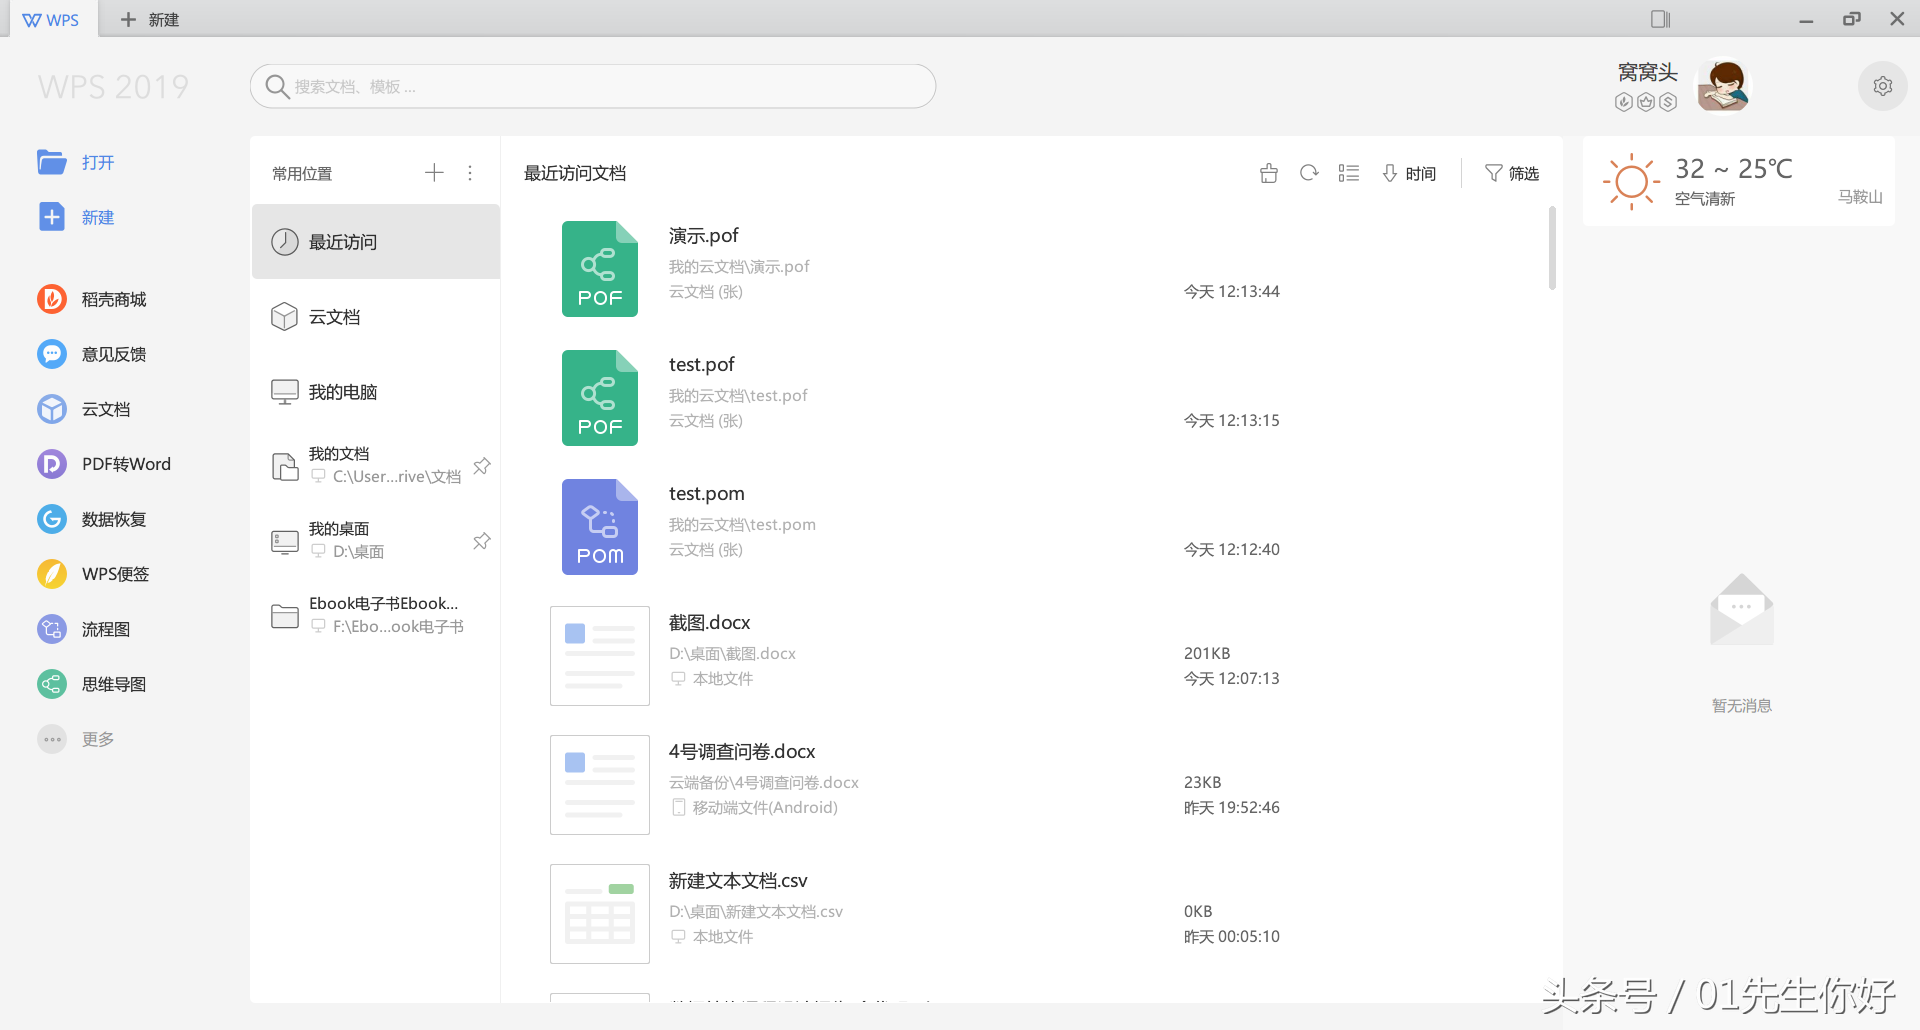Unpin 我的文档 using its pin icon

(x=482, y=466)
